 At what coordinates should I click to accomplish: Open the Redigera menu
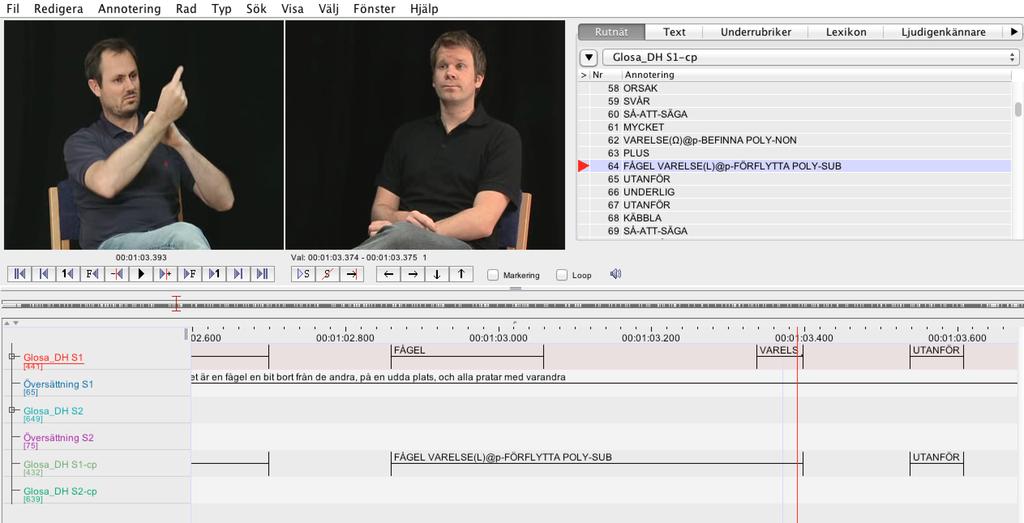pos(58,8)
